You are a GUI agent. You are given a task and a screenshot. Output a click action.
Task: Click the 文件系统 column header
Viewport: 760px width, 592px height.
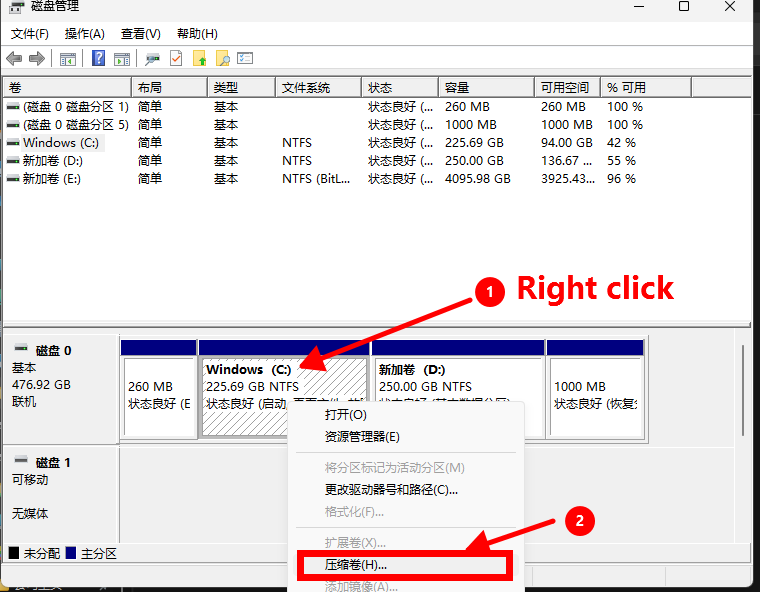coord(306,88)
